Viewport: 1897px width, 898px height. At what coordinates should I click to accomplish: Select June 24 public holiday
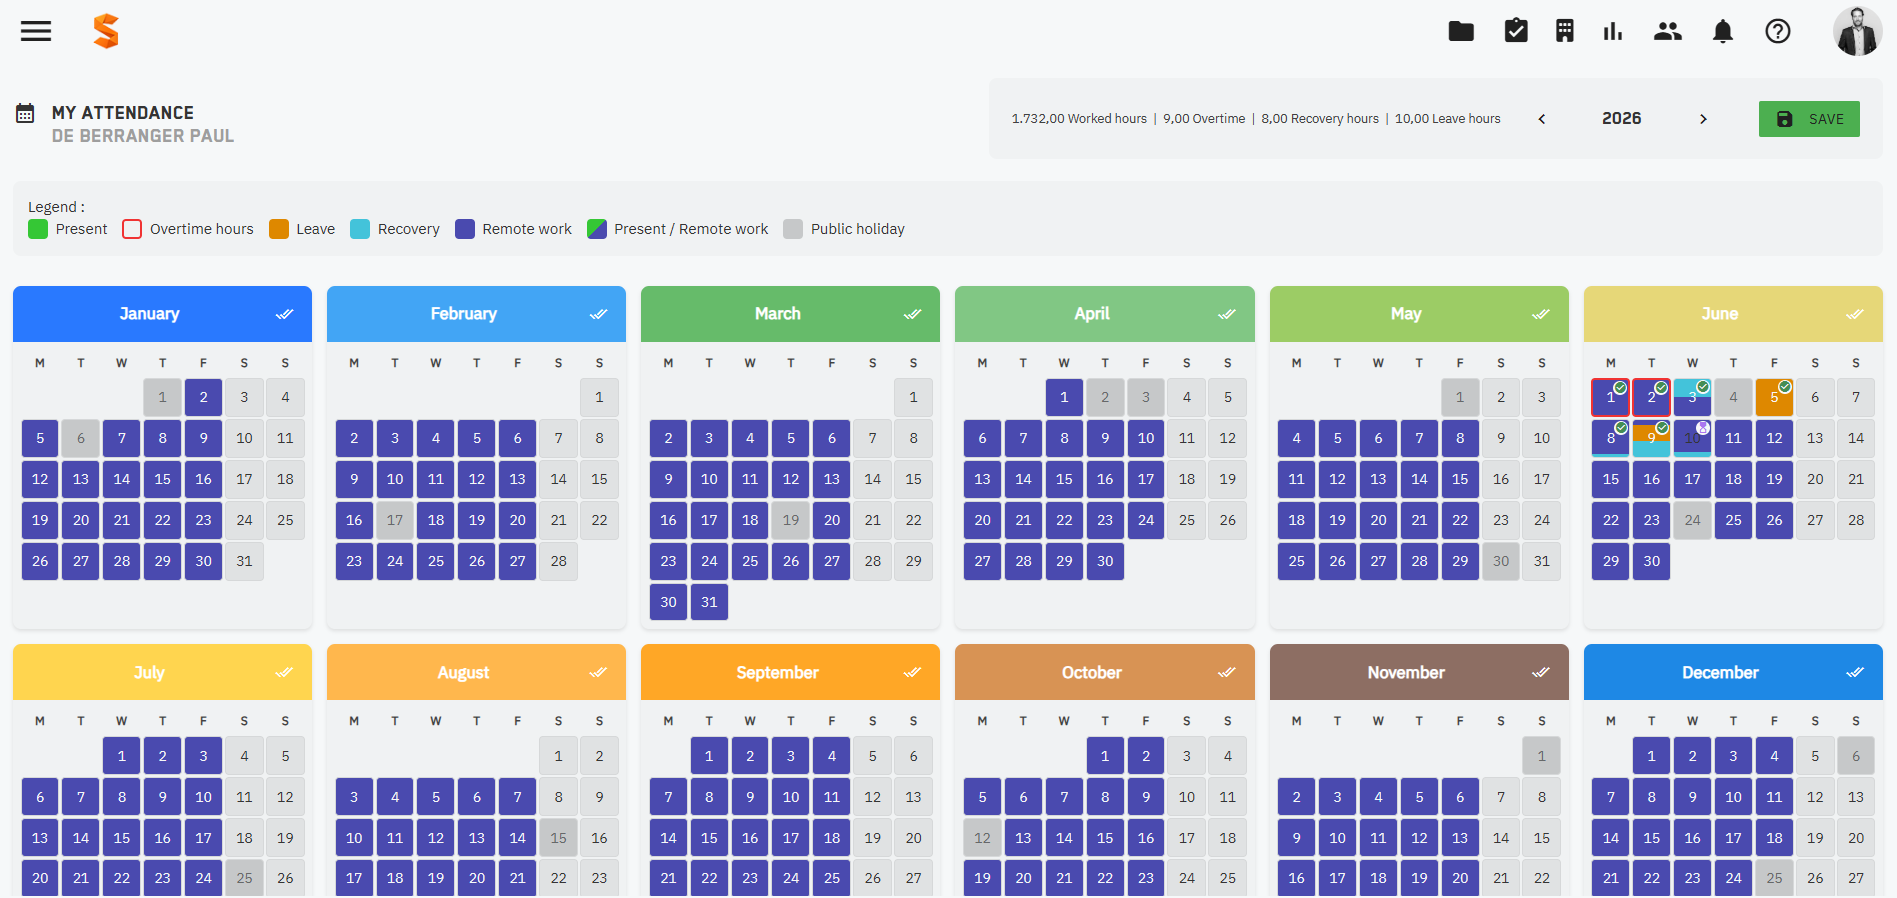tap(1692, 521)
